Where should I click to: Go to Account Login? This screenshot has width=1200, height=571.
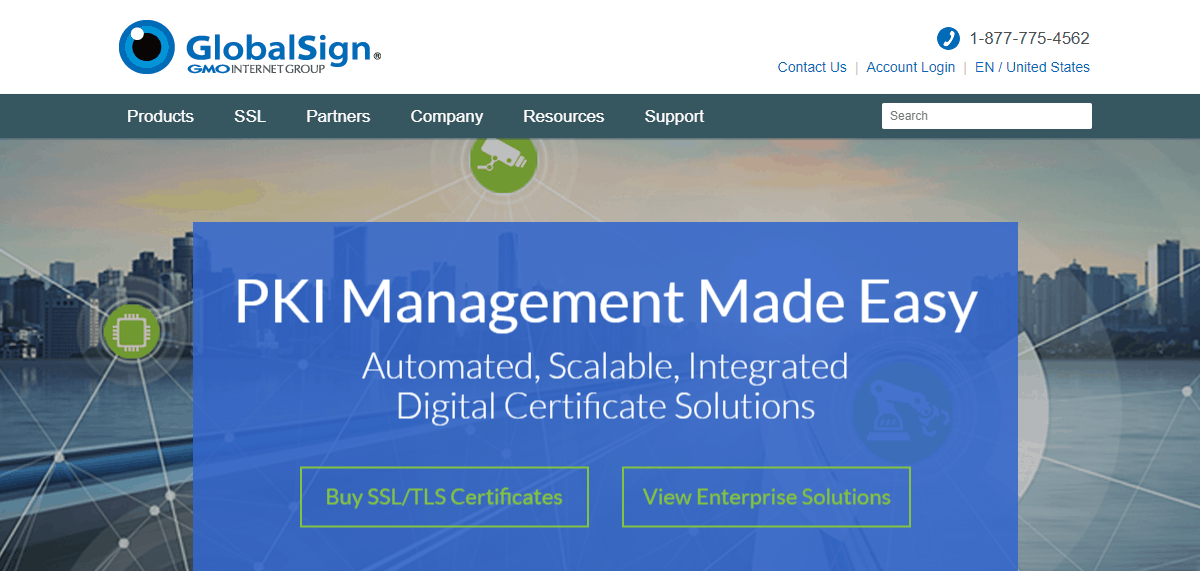tap(911, 67)
